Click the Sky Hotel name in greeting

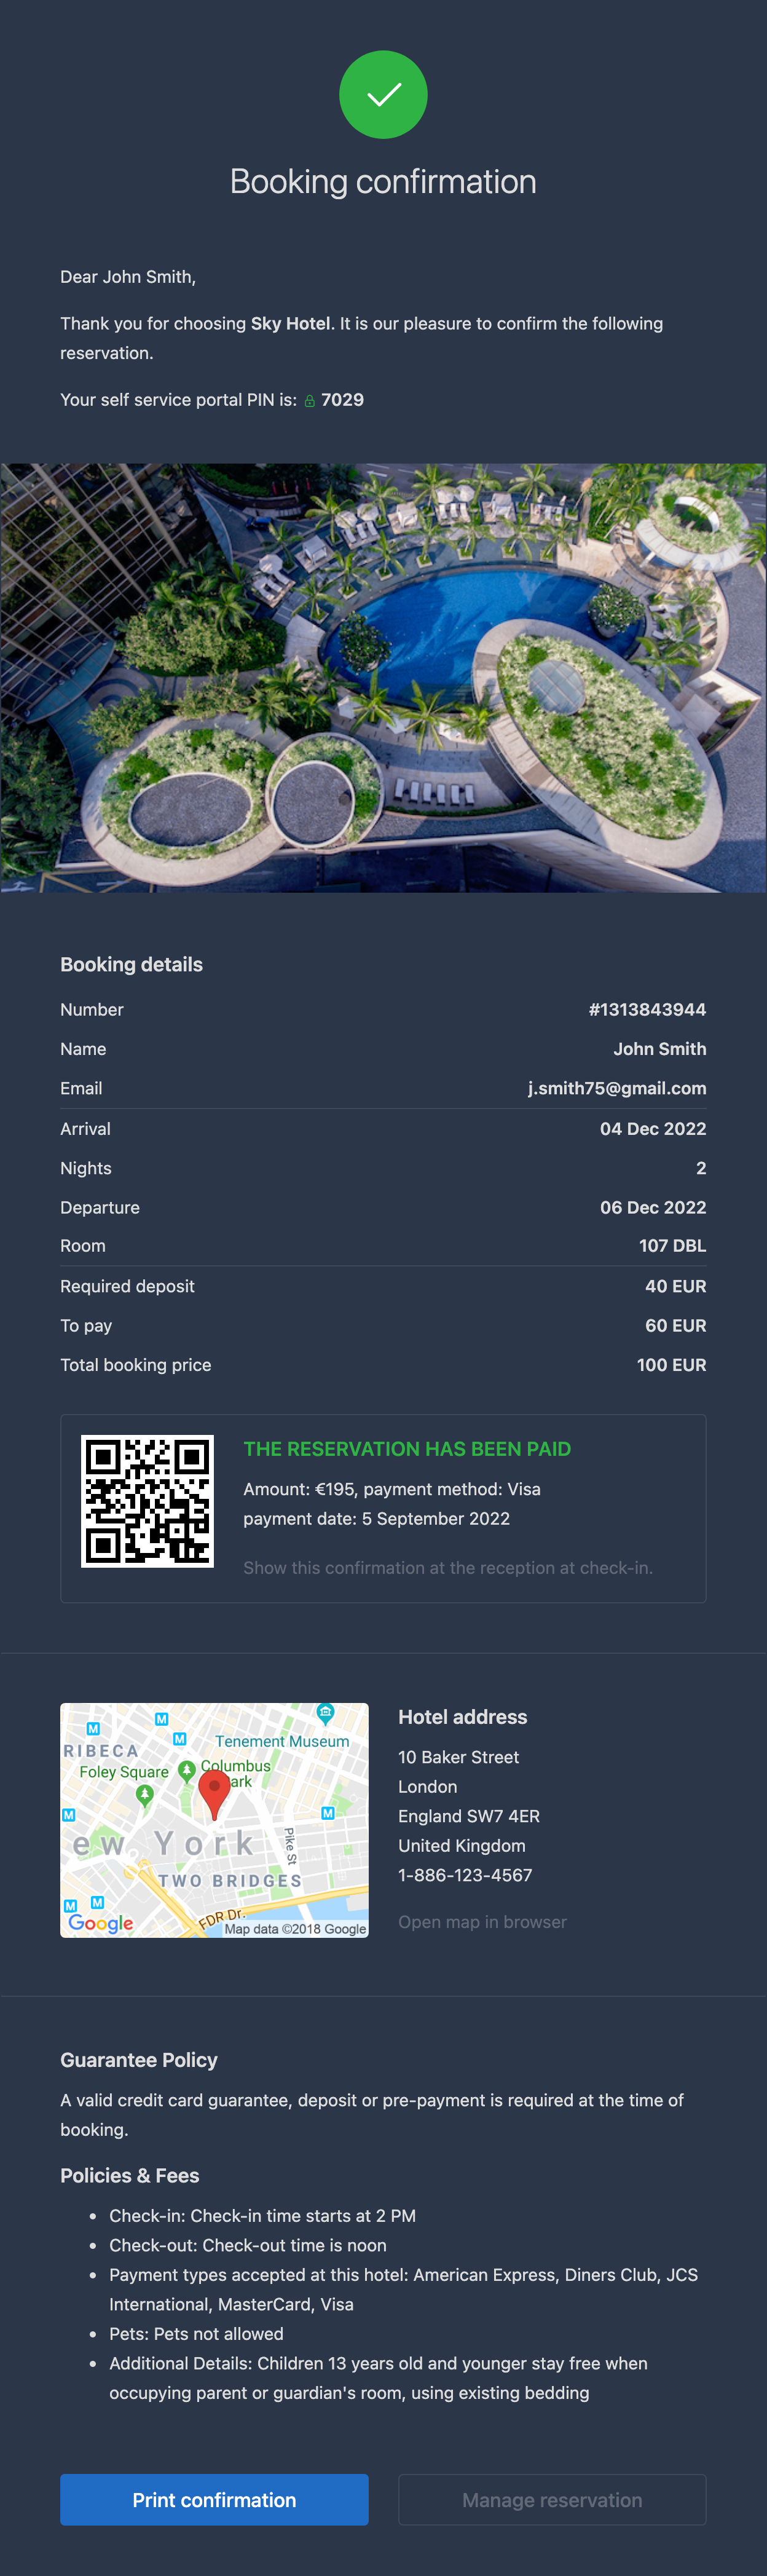[290, 323]
